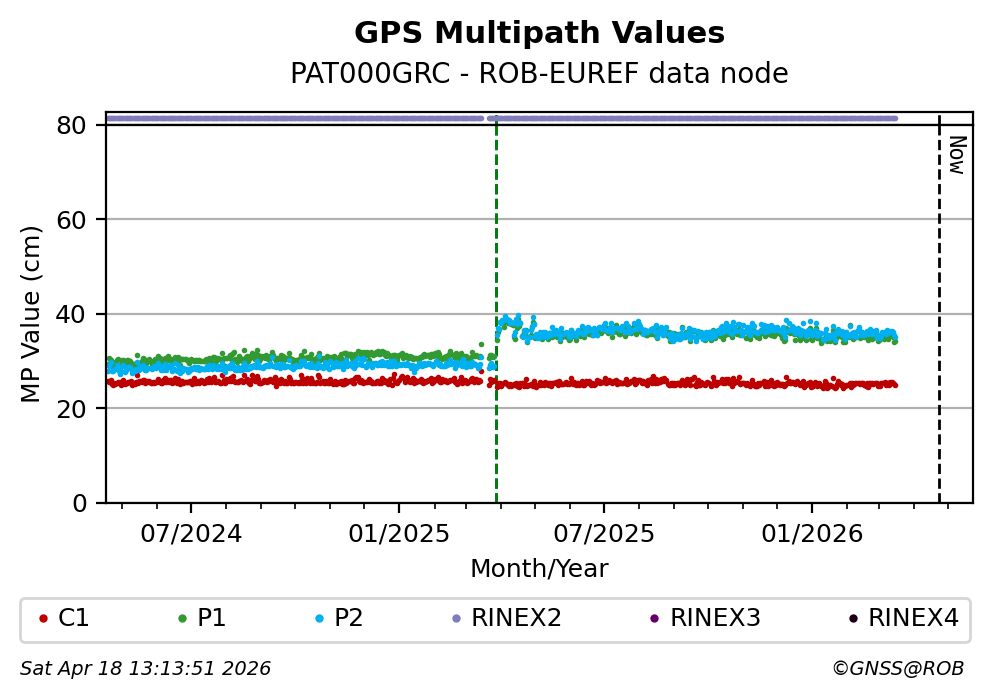Click the PAT000GRC station subtitle
Screen dimensions: 992x699
click(x=539, y=74)
